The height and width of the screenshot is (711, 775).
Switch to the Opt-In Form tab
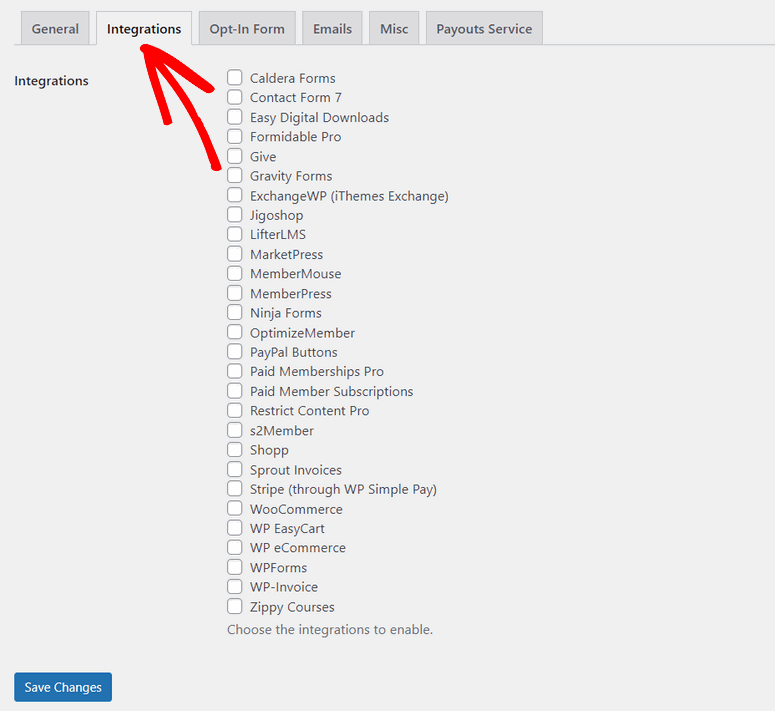point(247,29)
